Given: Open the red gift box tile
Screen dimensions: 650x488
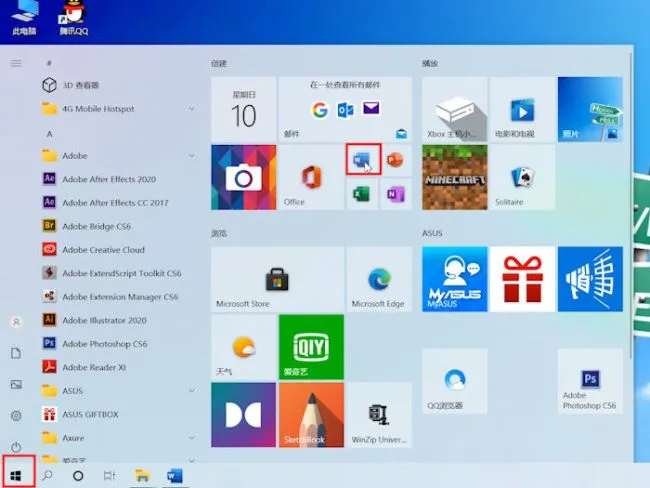Looking at the screenshot, I should tap(522, 279).
